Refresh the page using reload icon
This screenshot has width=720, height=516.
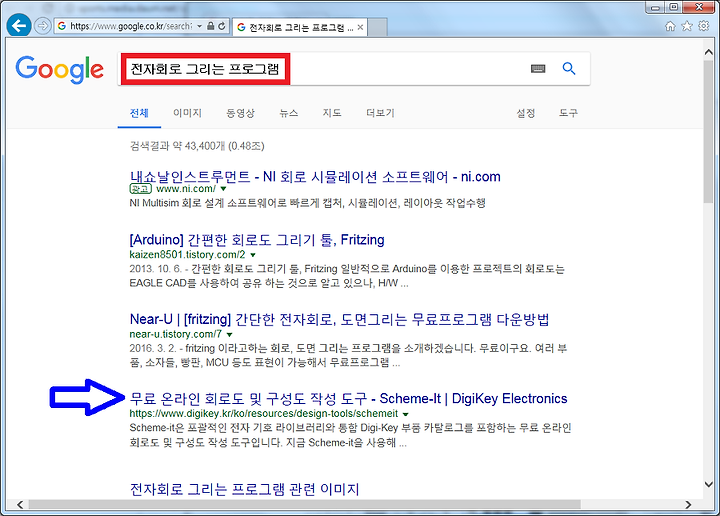(222, 26)
